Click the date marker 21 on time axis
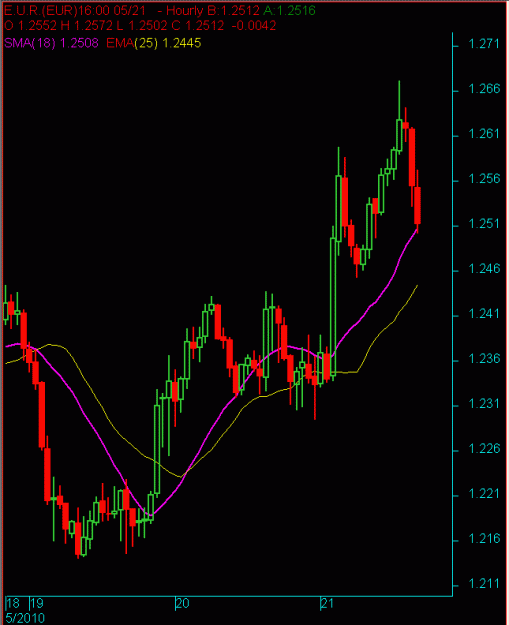The image size is (509, 625). tap(327, 603)
